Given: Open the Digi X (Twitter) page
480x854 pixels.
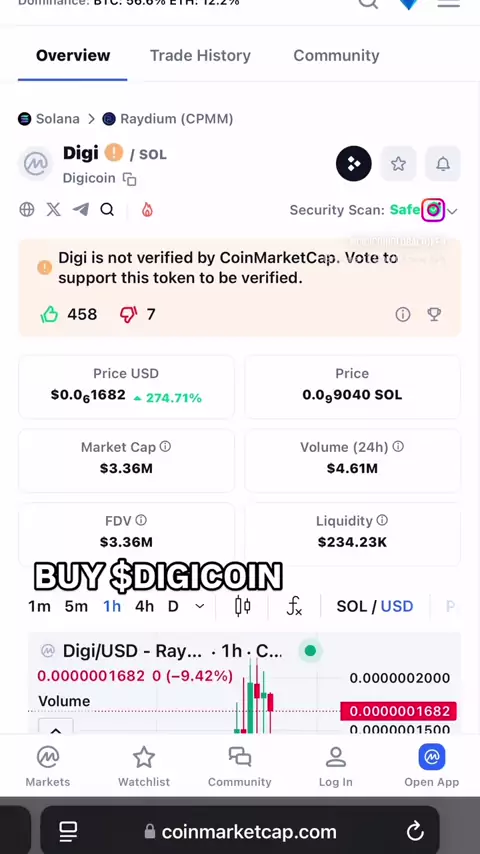Looking at the screenshot, I should pyautogui.click(x=53, y=210).
